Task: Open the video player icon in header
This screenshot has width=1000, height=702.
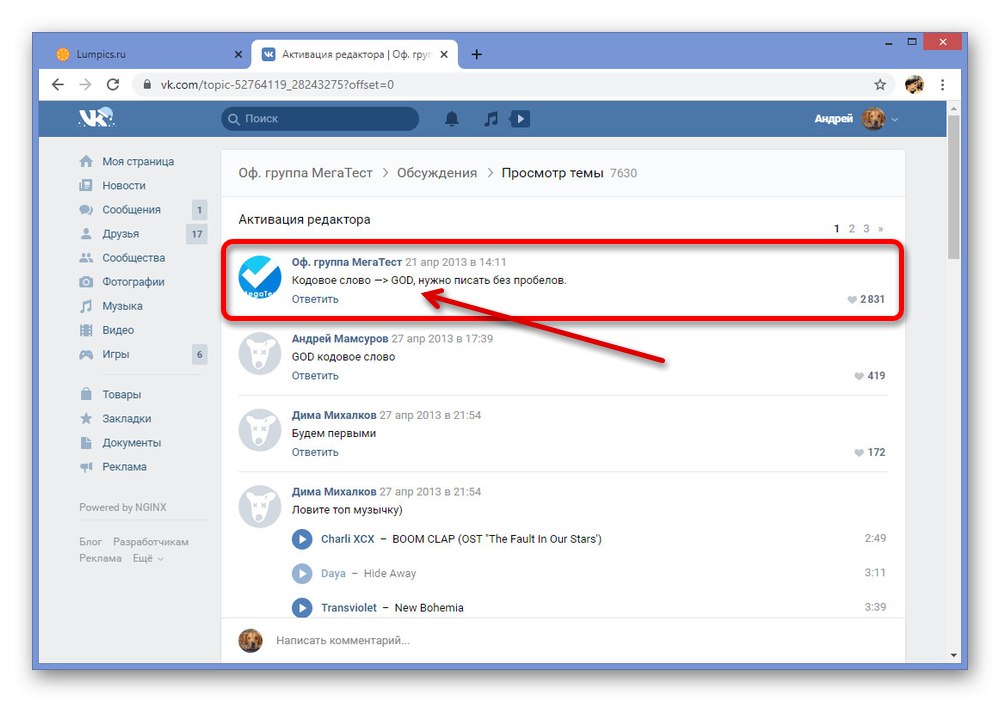Action: pos(520,119)
